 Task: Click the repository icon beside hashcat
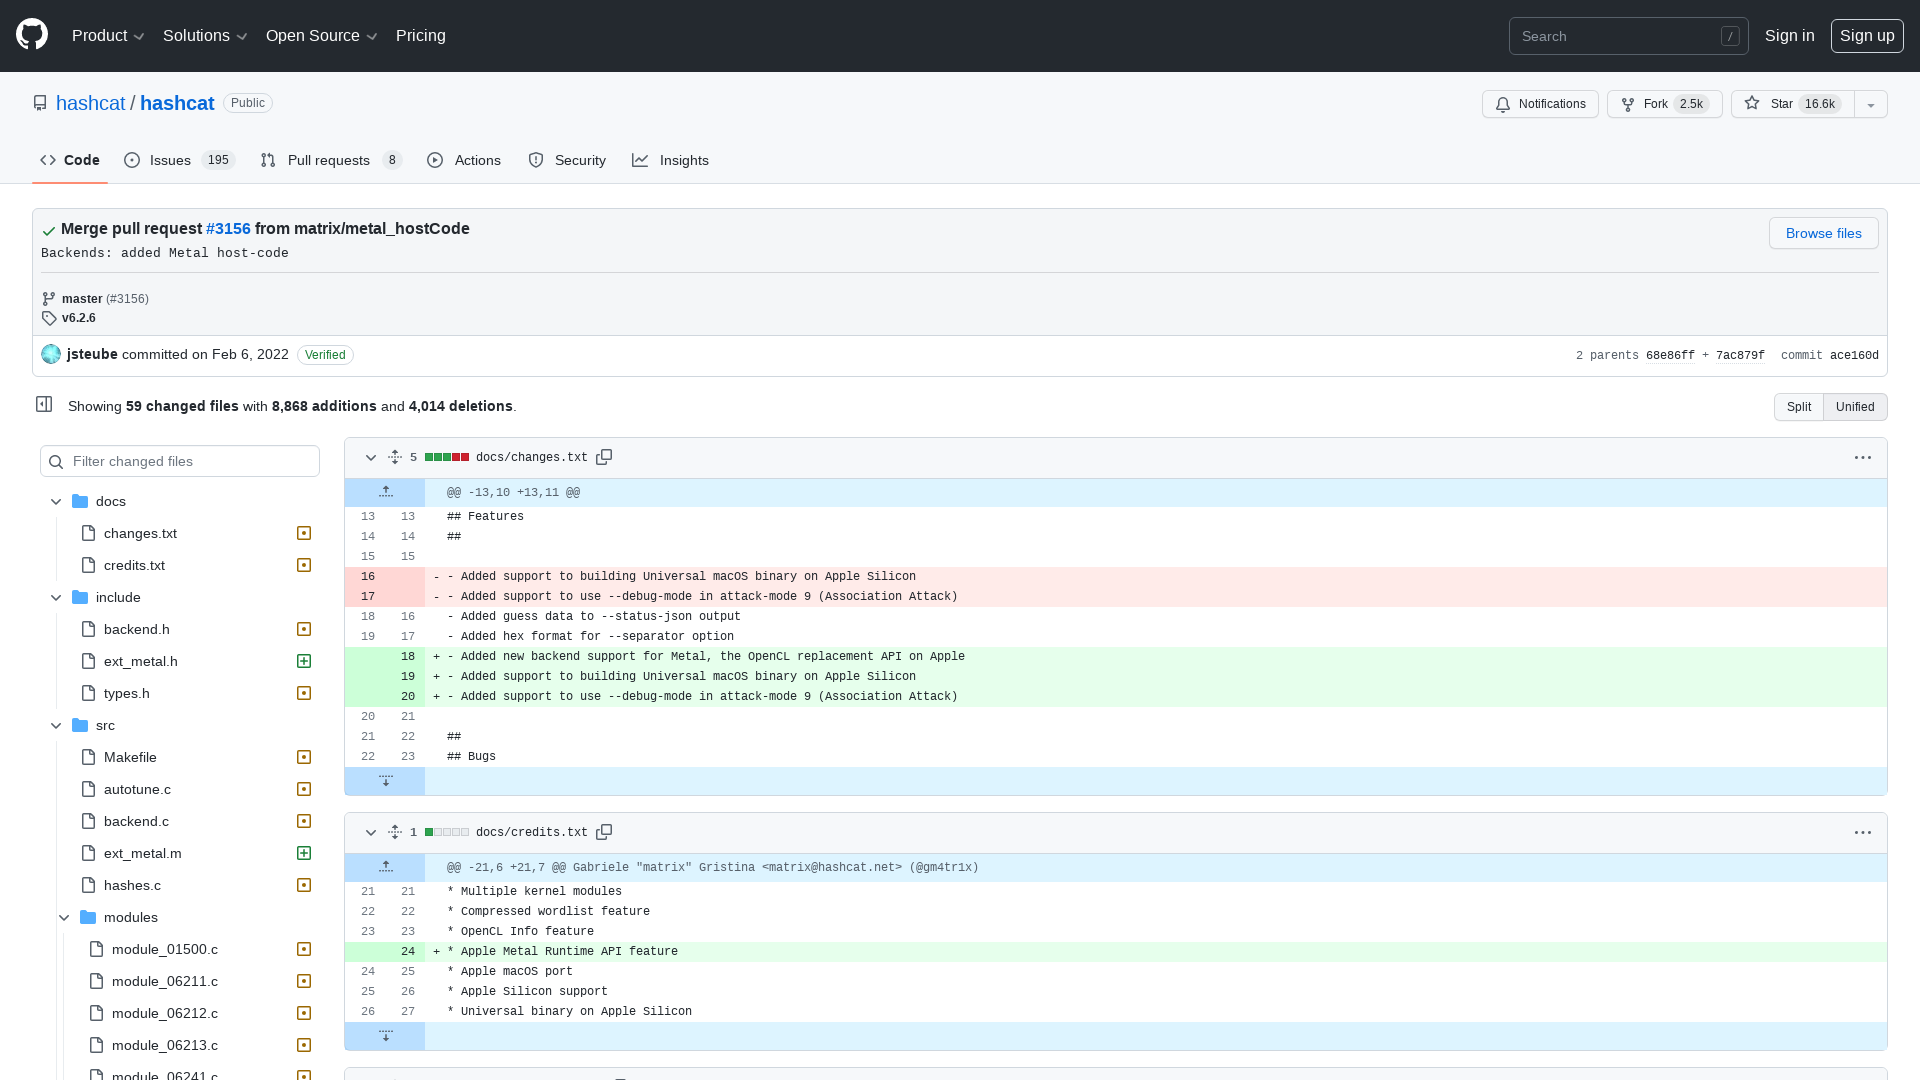pyautogui.click(x=40, y=103)
